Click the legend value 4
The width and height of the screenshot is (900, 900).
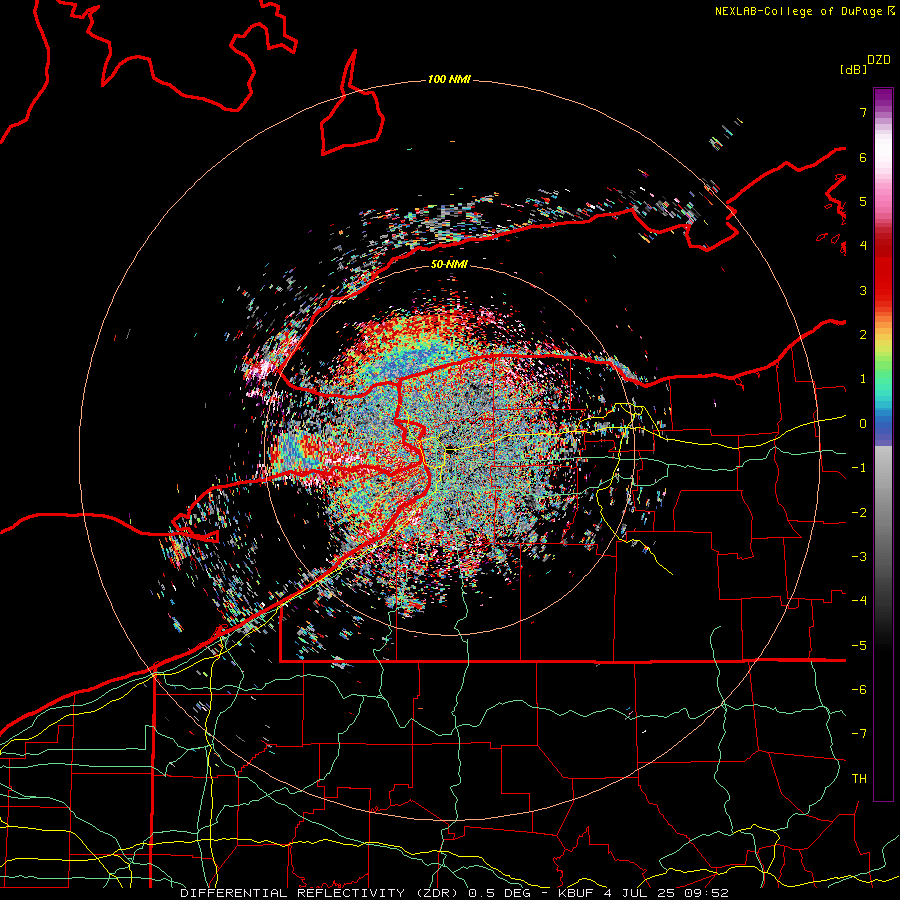click(x=863, y=246)
